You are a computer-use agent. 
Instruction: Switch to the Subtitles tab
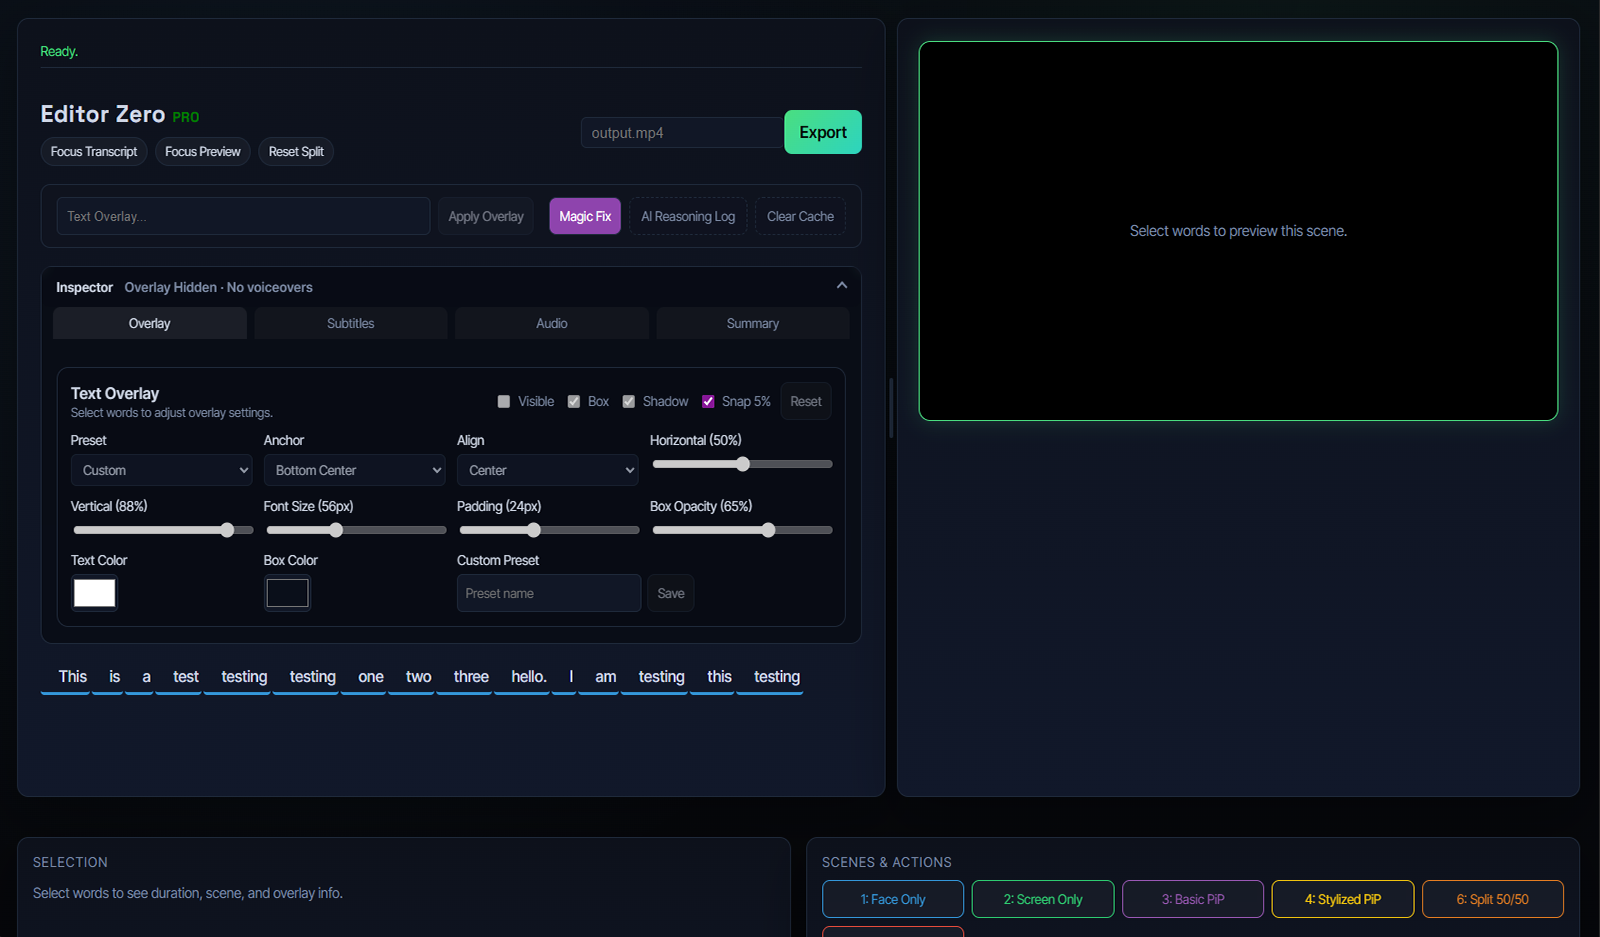(x=350, y=323)
